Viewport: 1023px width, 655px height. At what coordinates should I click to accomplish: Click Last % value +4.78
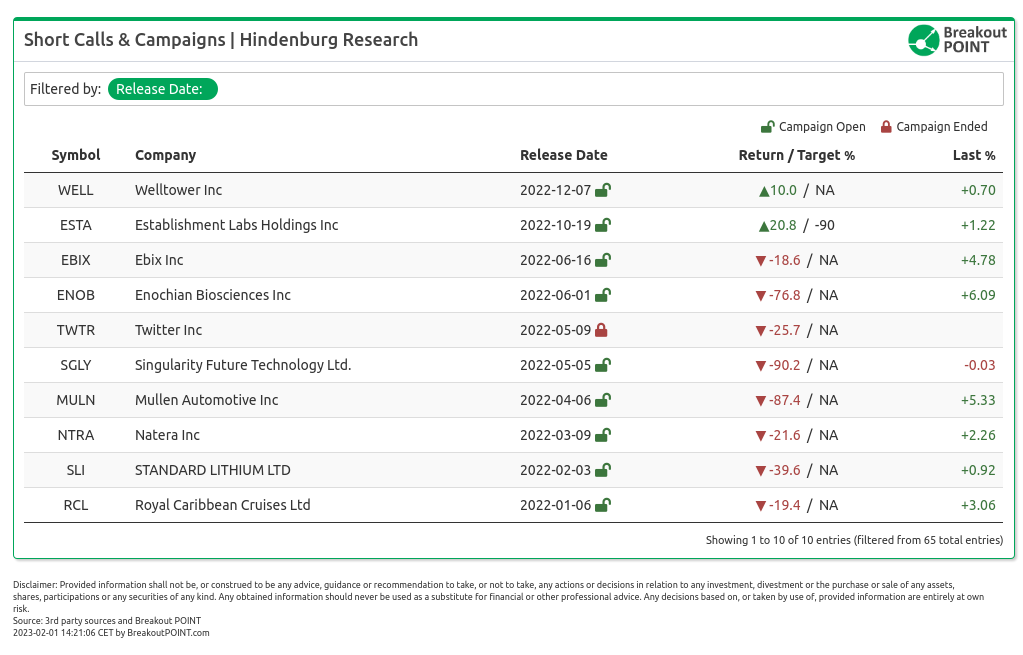[978, 260]
